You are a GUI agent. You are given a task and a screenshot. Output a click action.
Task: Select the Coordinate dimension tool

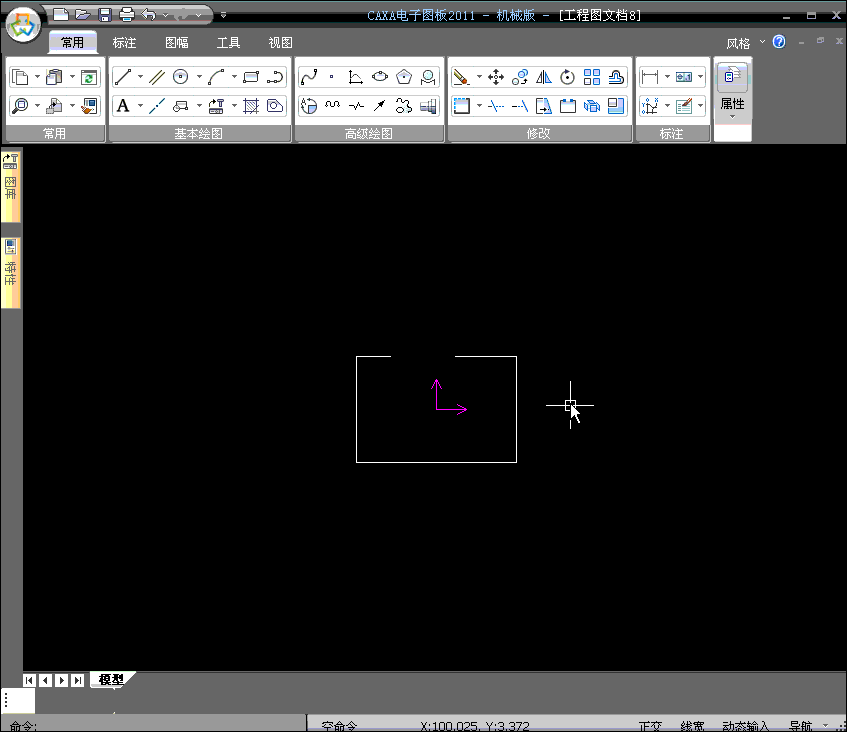[649, 106]
